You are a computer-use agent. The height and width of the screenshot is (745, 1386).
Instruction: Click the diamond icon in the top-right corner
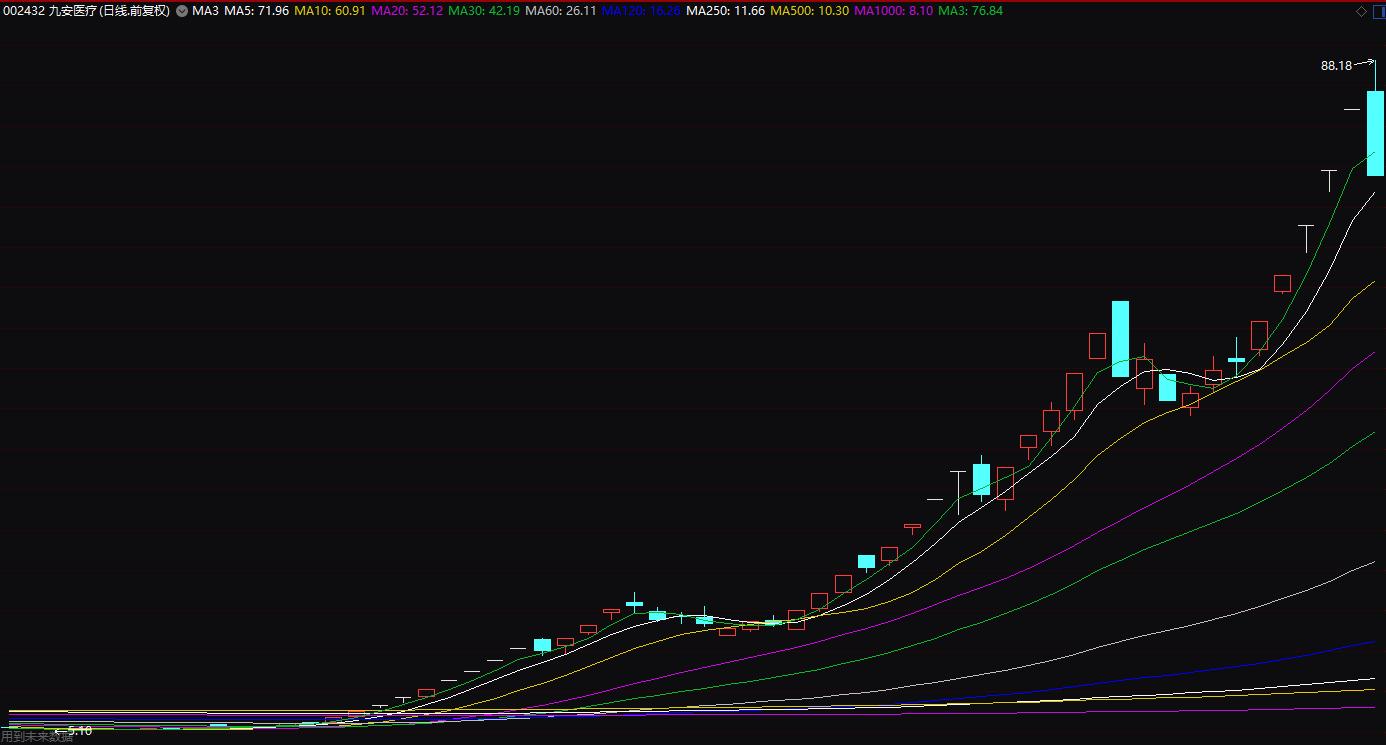point(1360,11)
